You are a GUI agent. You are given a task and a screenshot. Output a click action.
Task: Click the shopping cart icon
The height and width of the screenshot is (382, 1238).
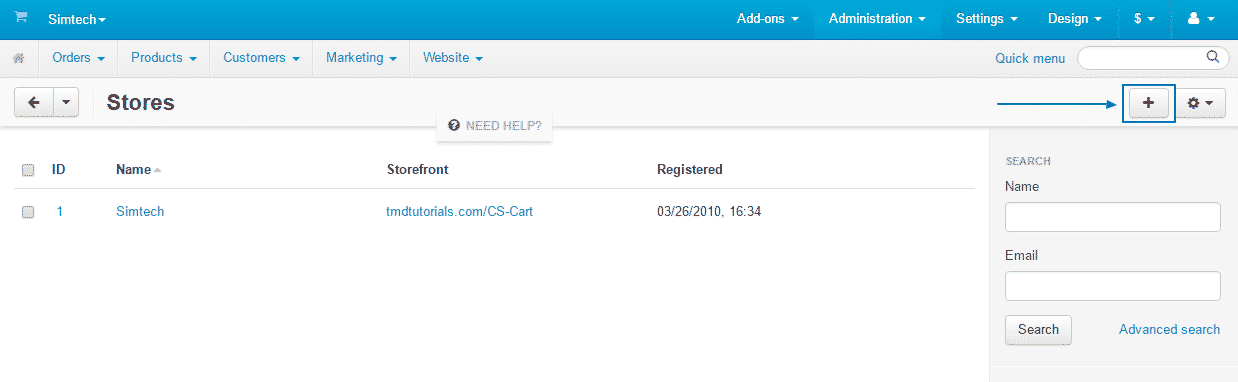click(x=21, y=18)
